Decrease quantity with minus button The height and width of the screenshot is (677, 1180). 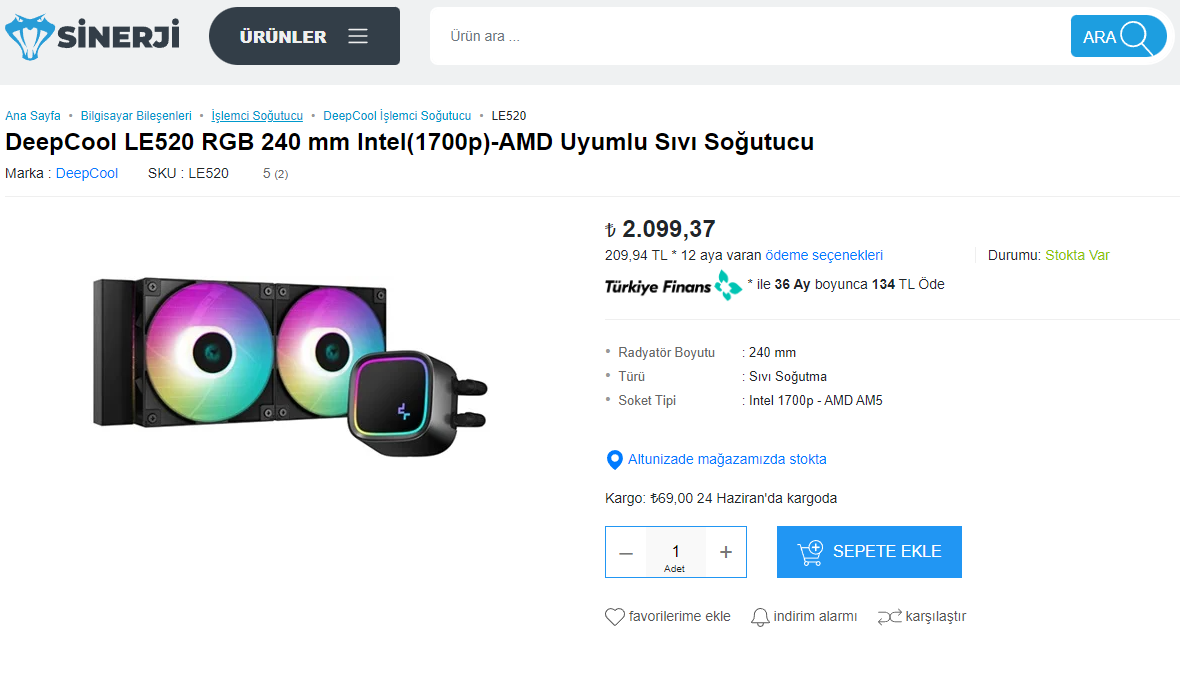626,552
